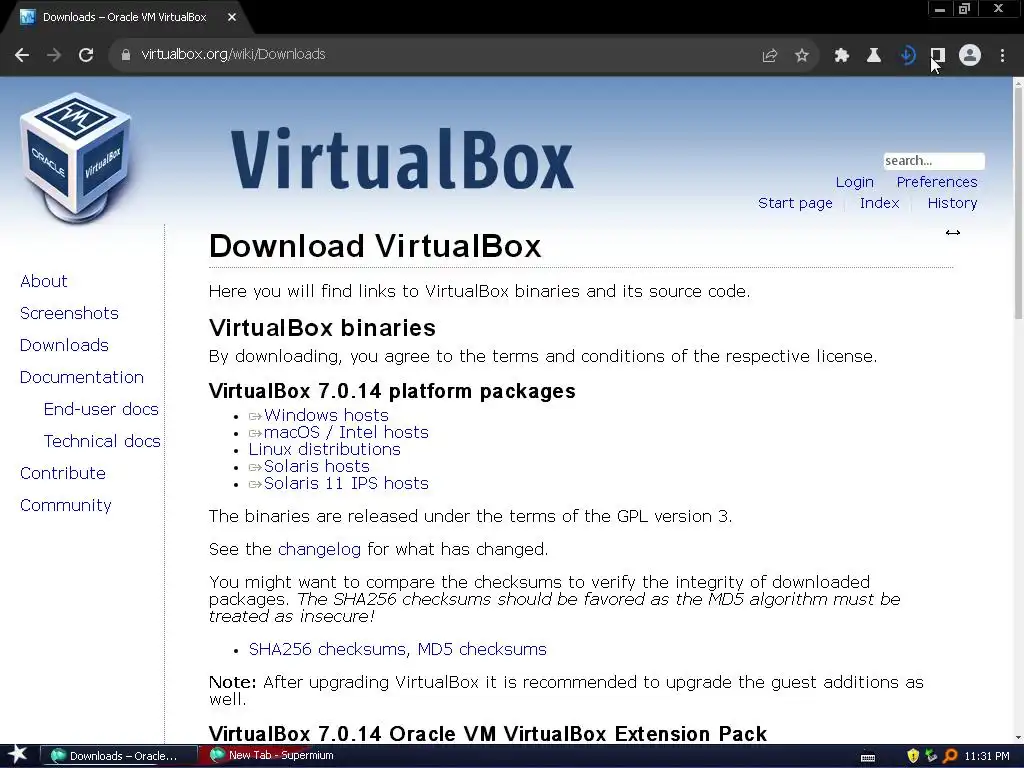Go to the Start page link
Image resolution: width=1024 pixels, height=768 pixels.
pyautogui.click(x=795, y=203)
